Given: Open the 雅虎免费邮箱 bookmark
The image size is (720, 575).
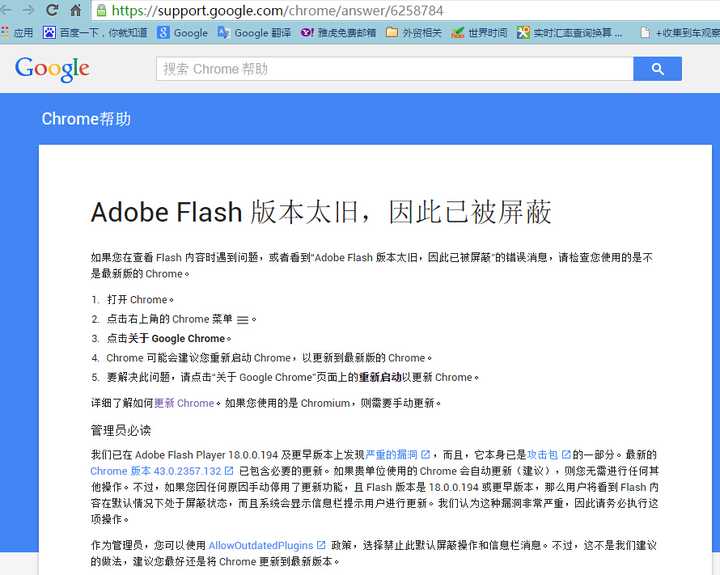Looking at the screenshot, I should tap(338, 33).
